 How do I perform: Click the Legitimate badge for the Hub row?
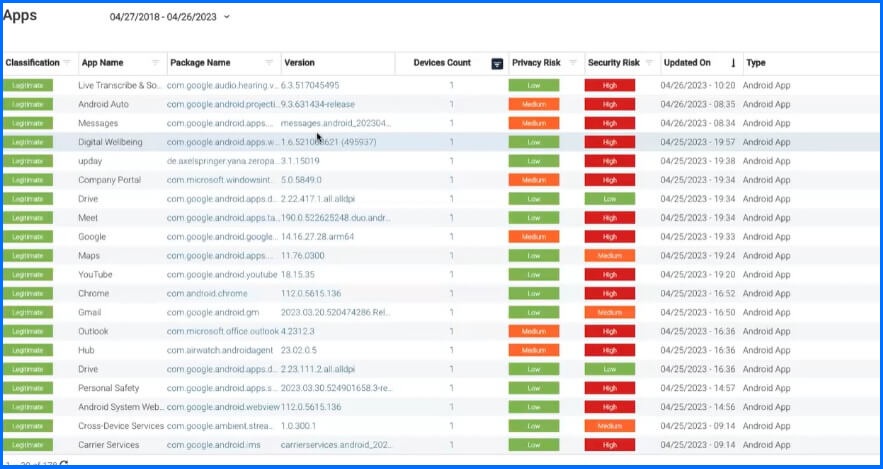point(28,350)
